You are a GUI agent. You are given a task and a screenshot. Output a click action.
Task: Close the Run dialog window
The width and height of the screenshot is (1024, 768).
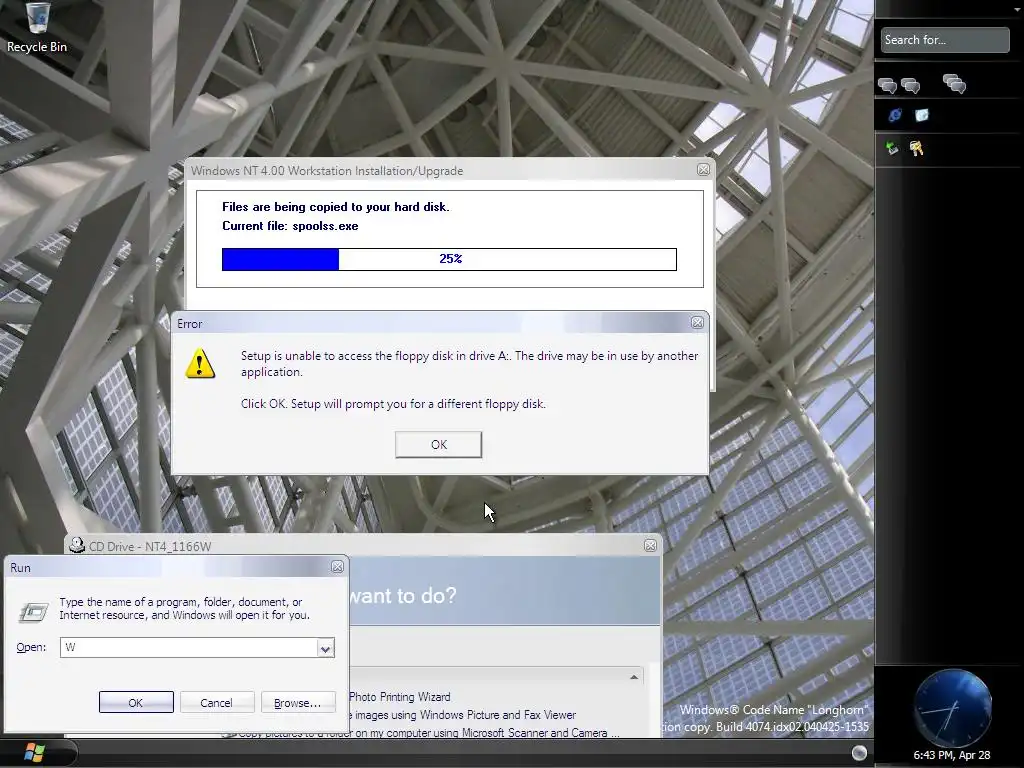(337, 567)
